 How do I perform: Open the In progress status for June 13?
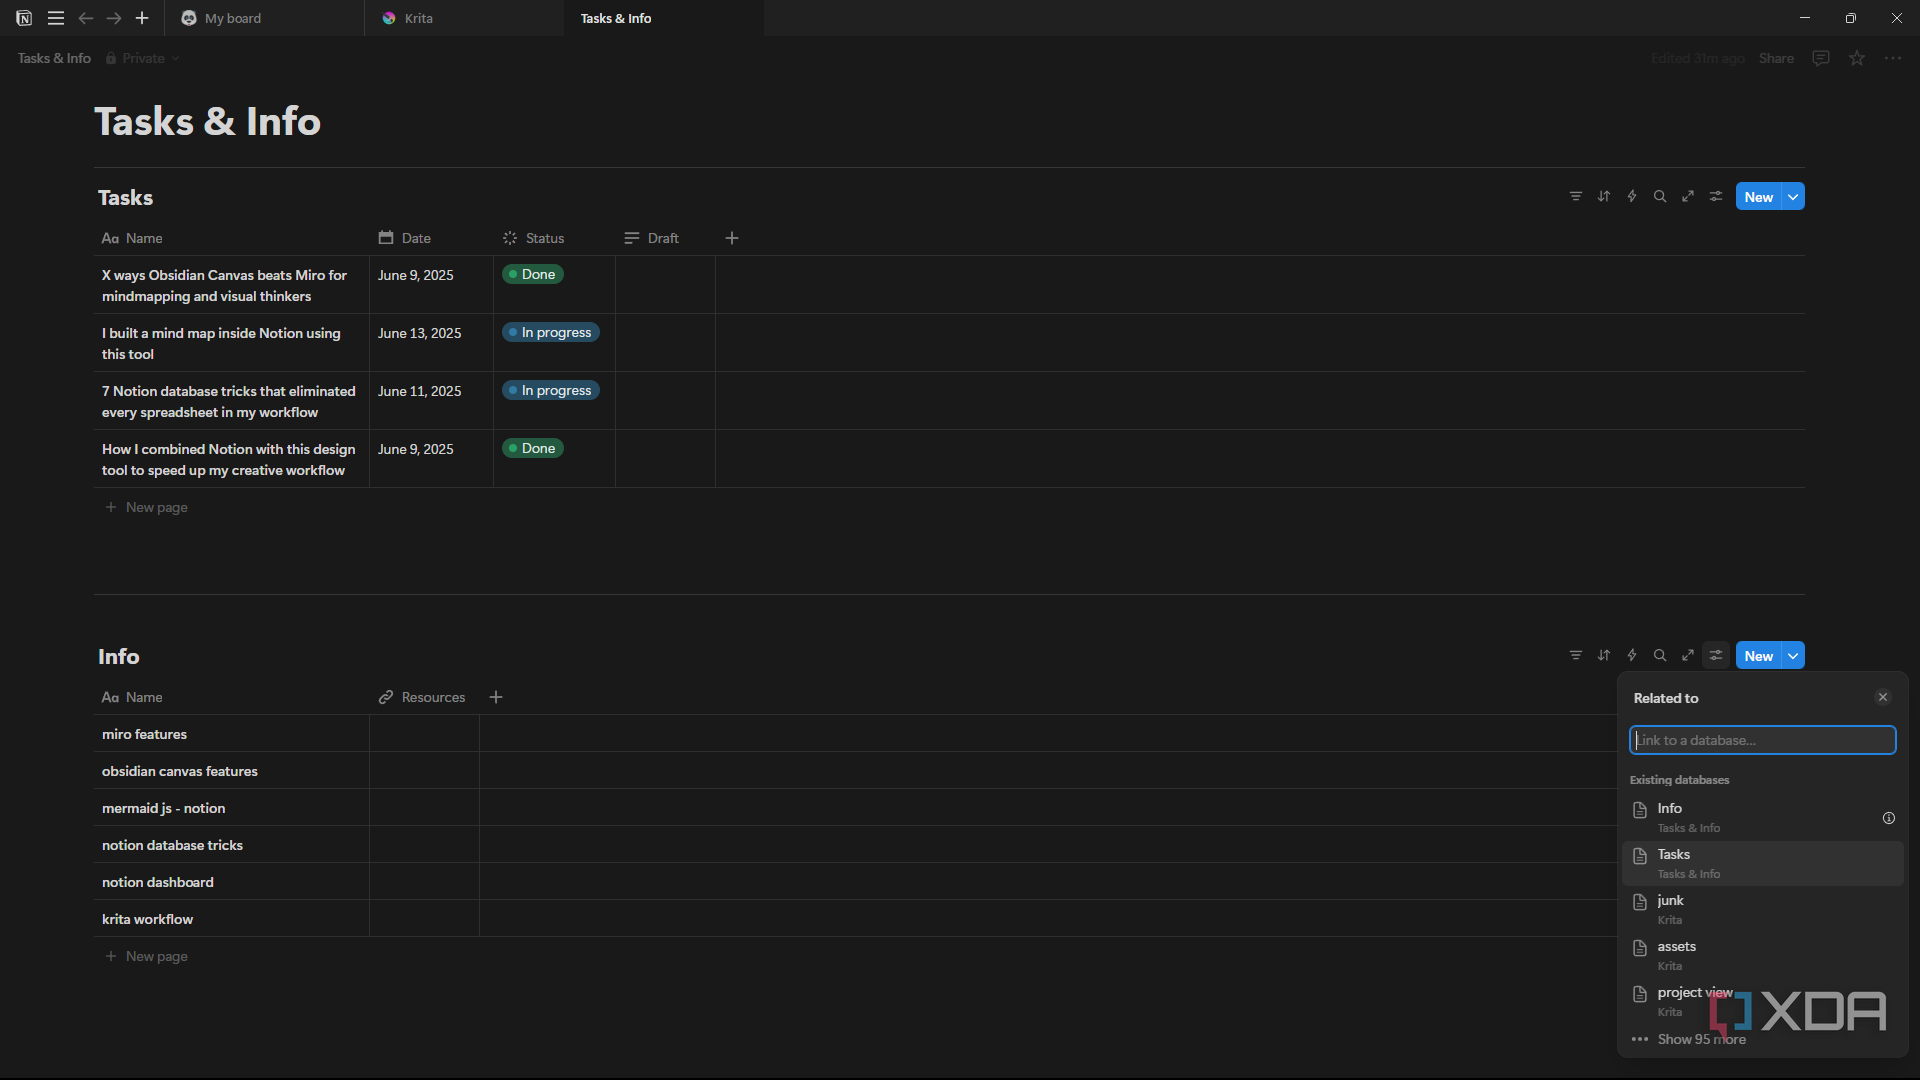[550, 333]
